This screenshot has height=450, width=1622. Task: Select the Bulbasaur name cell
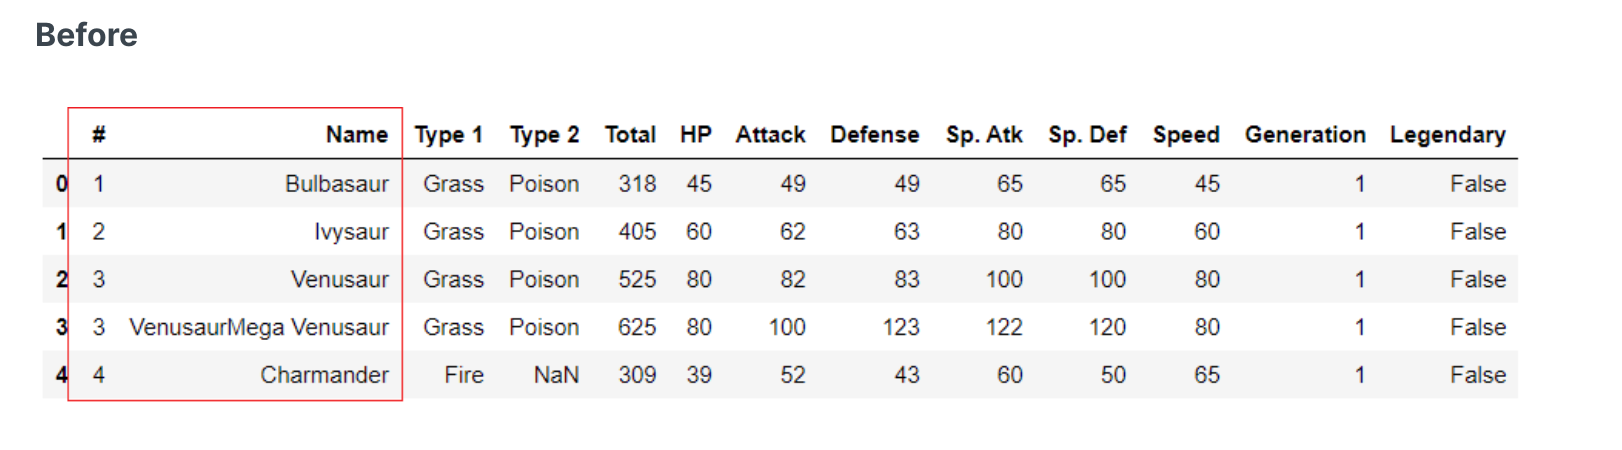[x=336, y=184]
